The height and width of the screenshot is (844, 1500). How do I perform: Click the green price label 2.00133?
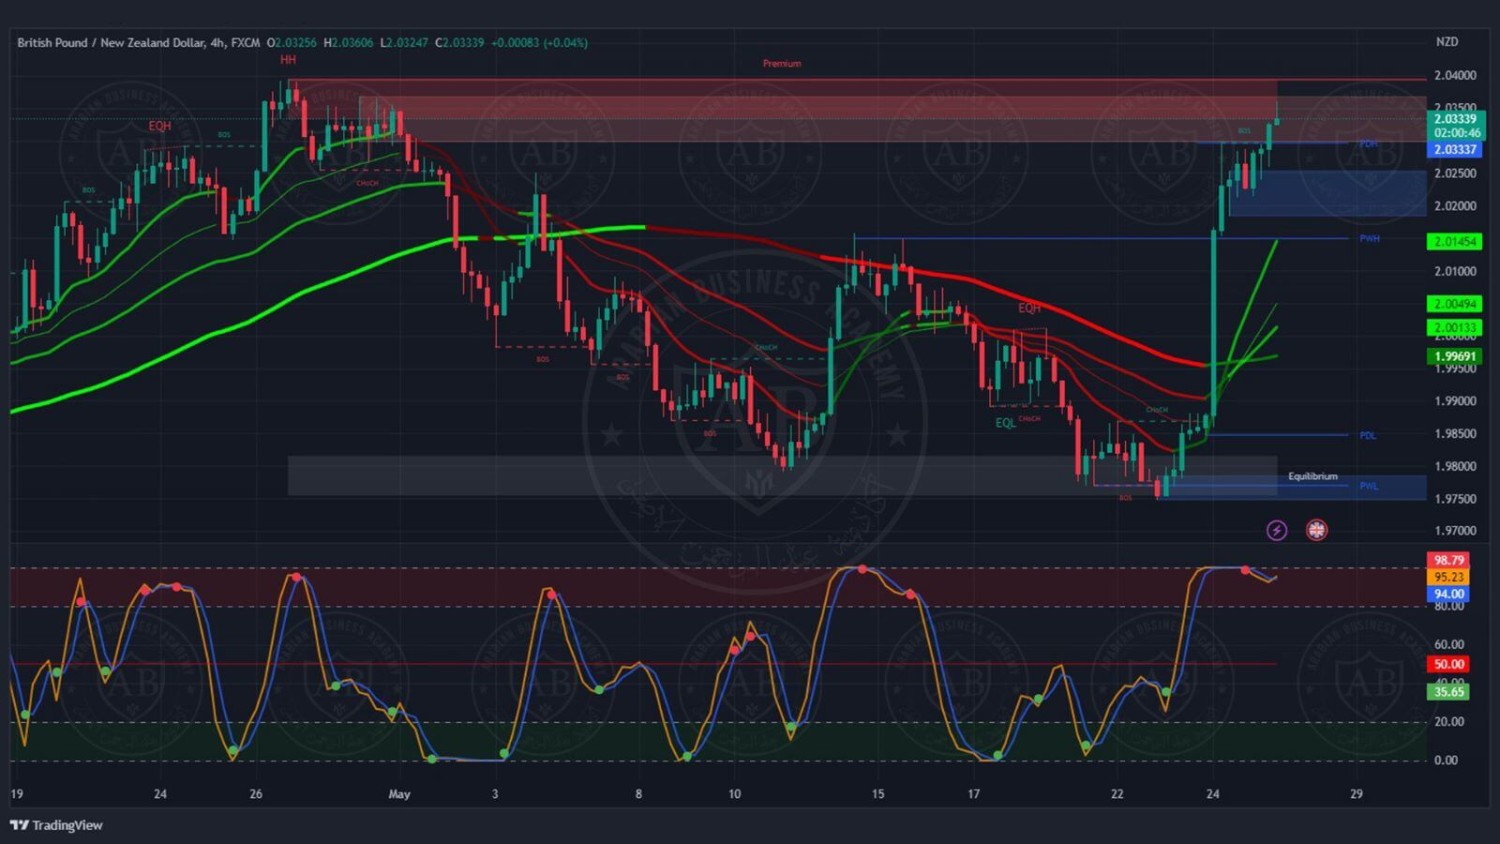1455,328
